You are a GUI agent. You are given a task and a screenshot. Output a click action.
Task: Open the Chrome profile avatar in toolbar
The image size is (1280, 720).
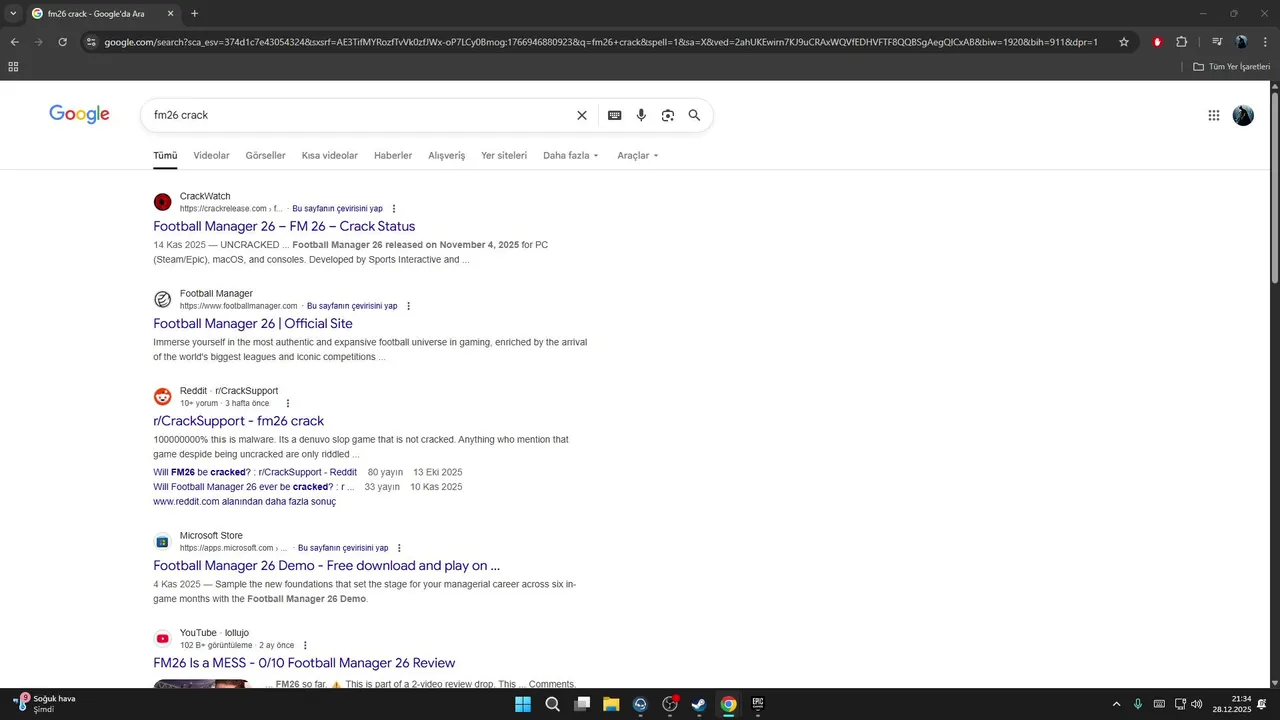pos(1241,42)
